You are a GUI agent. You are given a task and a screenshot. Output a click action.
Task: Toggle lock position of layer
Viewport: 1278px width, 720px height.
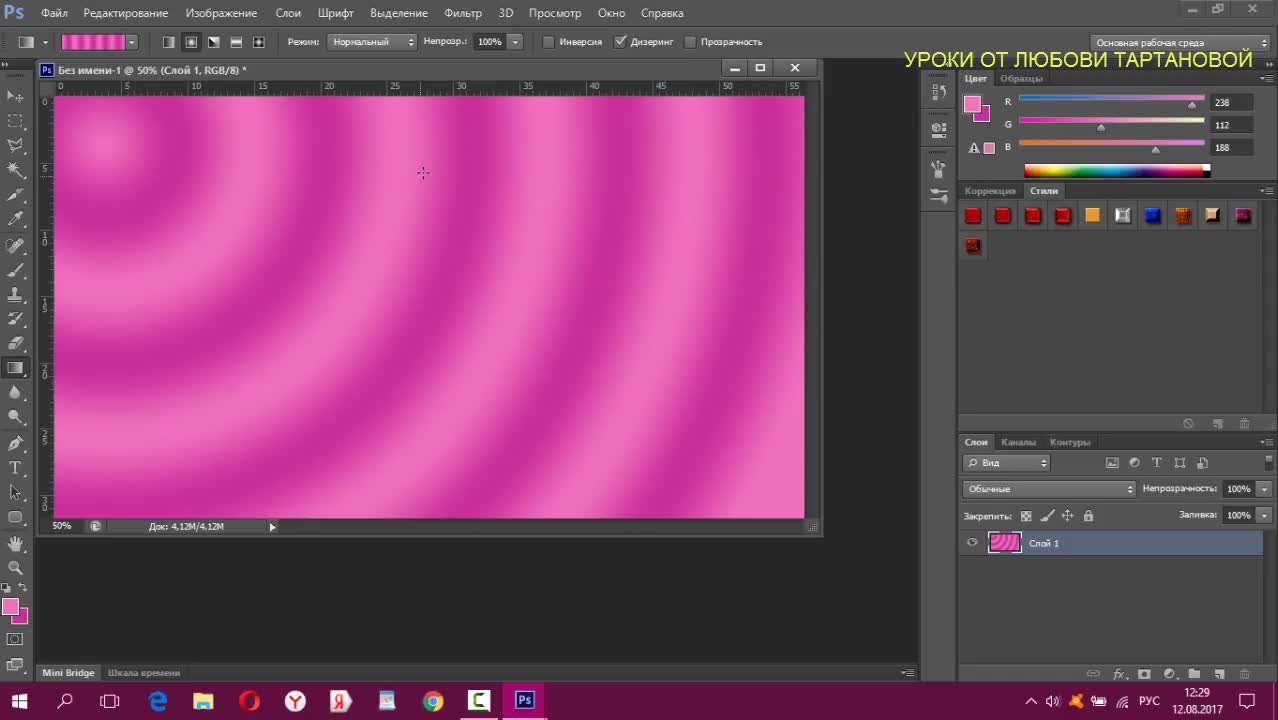[x=1067, y=516]
